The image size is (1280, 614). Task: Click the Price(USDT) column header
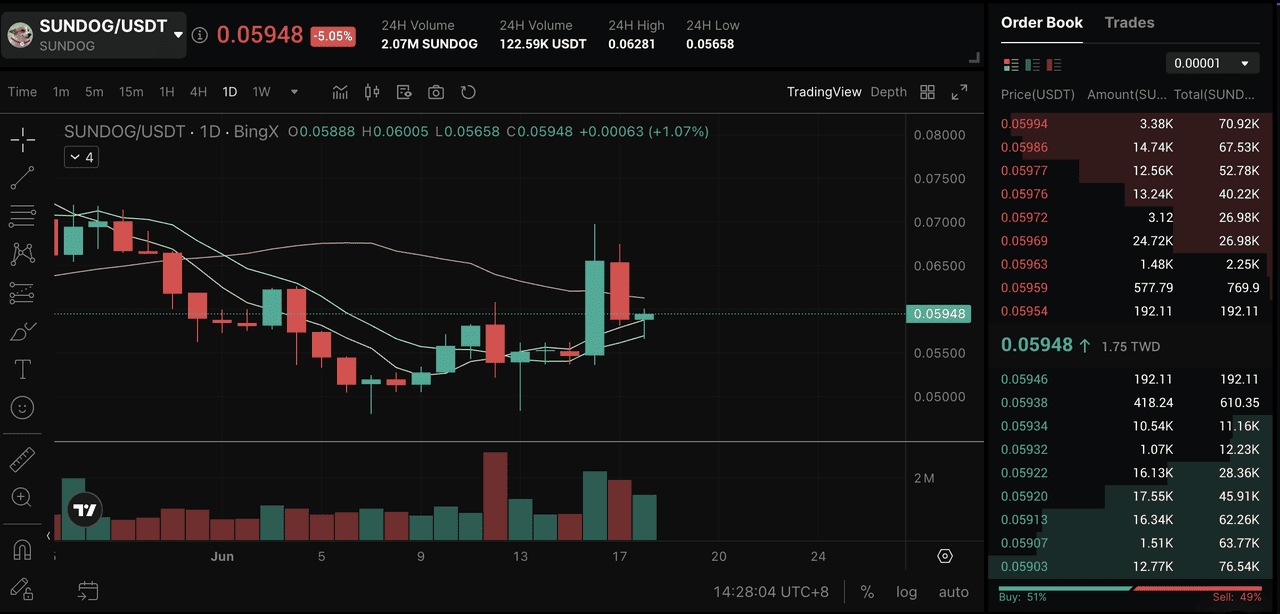coord(1038,95)
